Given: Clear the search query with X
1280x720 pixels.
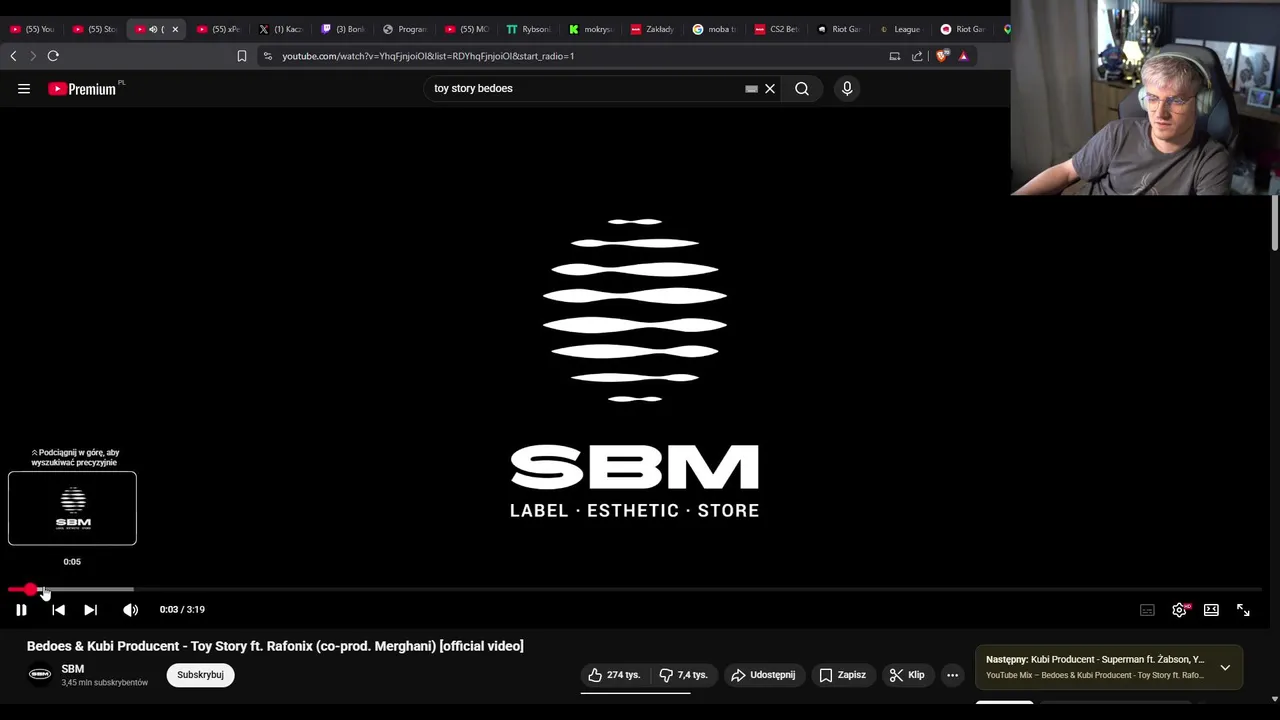Looking at the screenshot, I should click(x=770, y=89).
